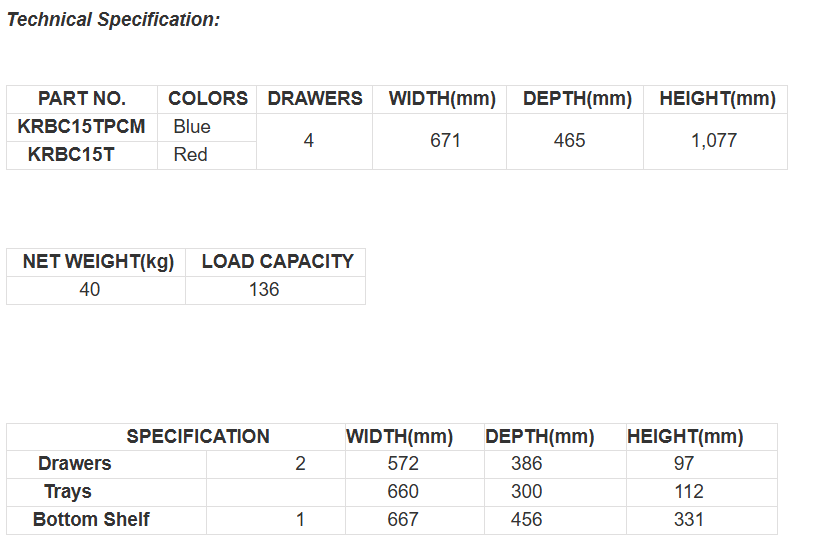Select the PART NO. column header
Screen dimensions: 816x539
point(82,99)
